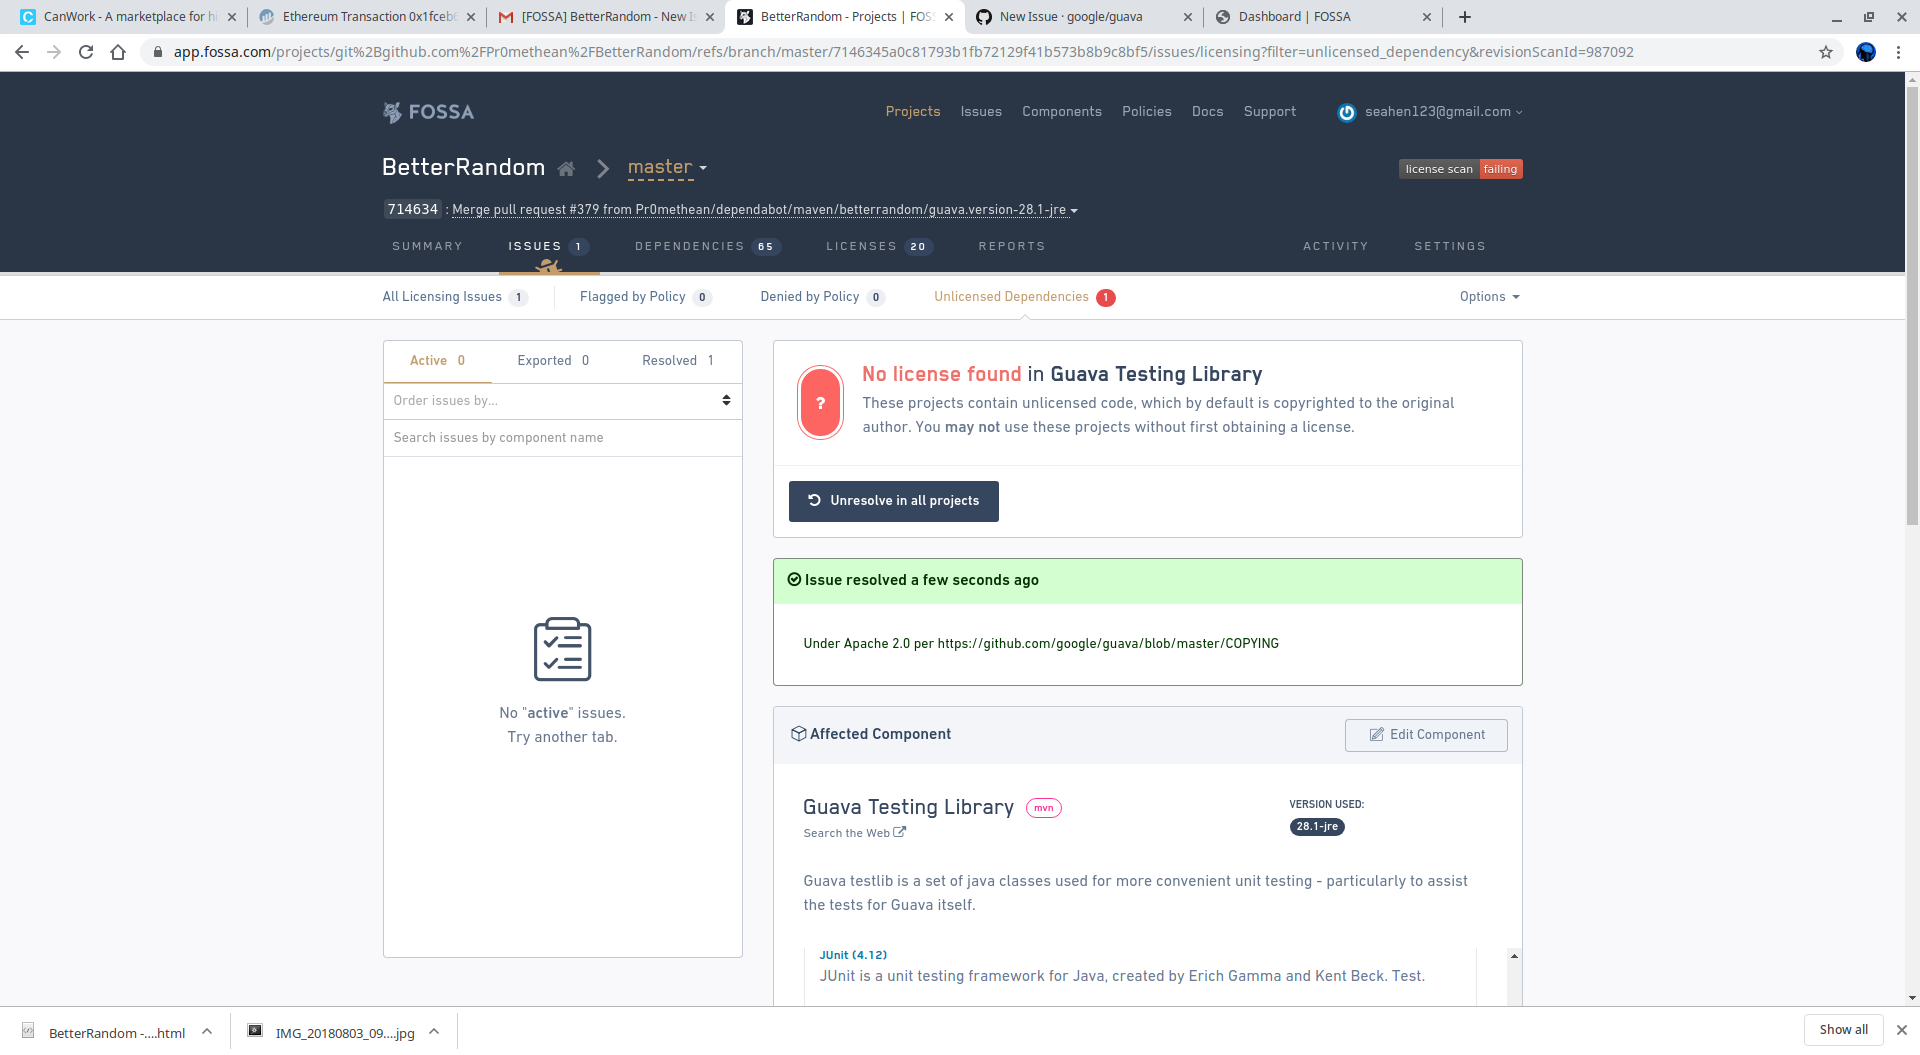The height and width of the screenshot is (1055, 1920).
Task: Click the Search issues by component name field
Action: pyautogui.click(x=562, y=438)
